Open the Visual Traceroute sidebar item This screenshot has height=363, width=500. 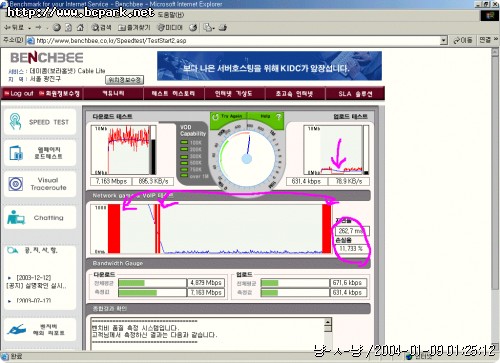tap(40, 184)
